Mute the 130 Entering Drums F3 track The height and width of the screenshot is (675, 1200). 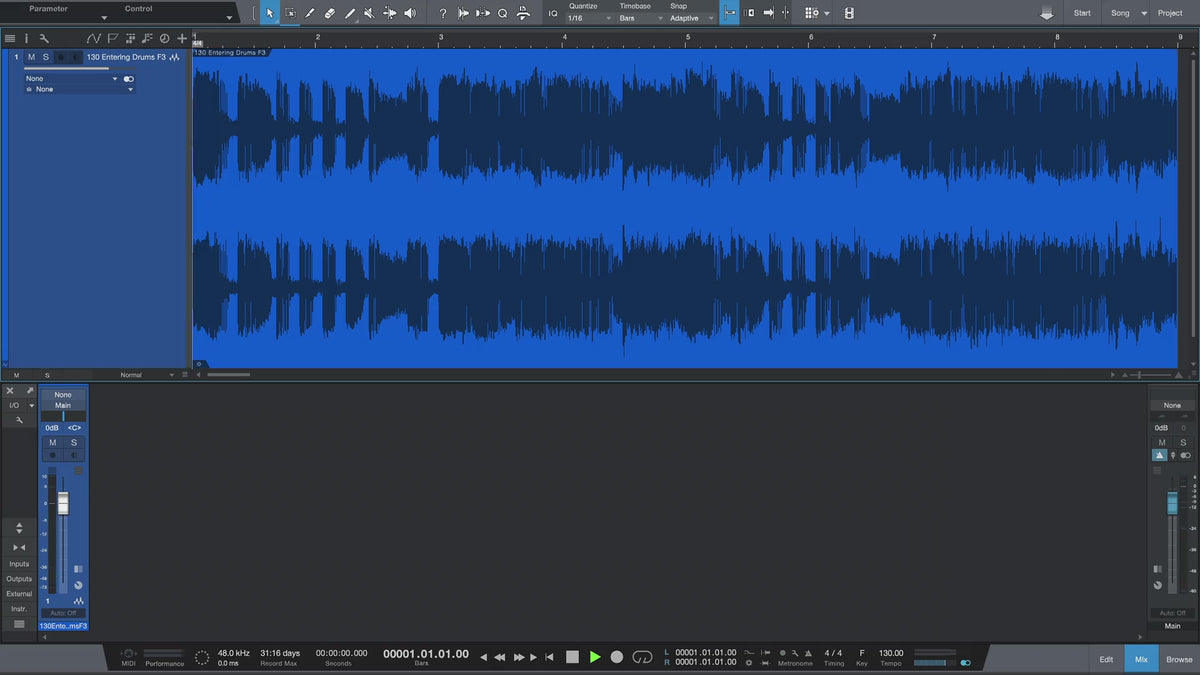pyautogui.click(x=31, y=57)
